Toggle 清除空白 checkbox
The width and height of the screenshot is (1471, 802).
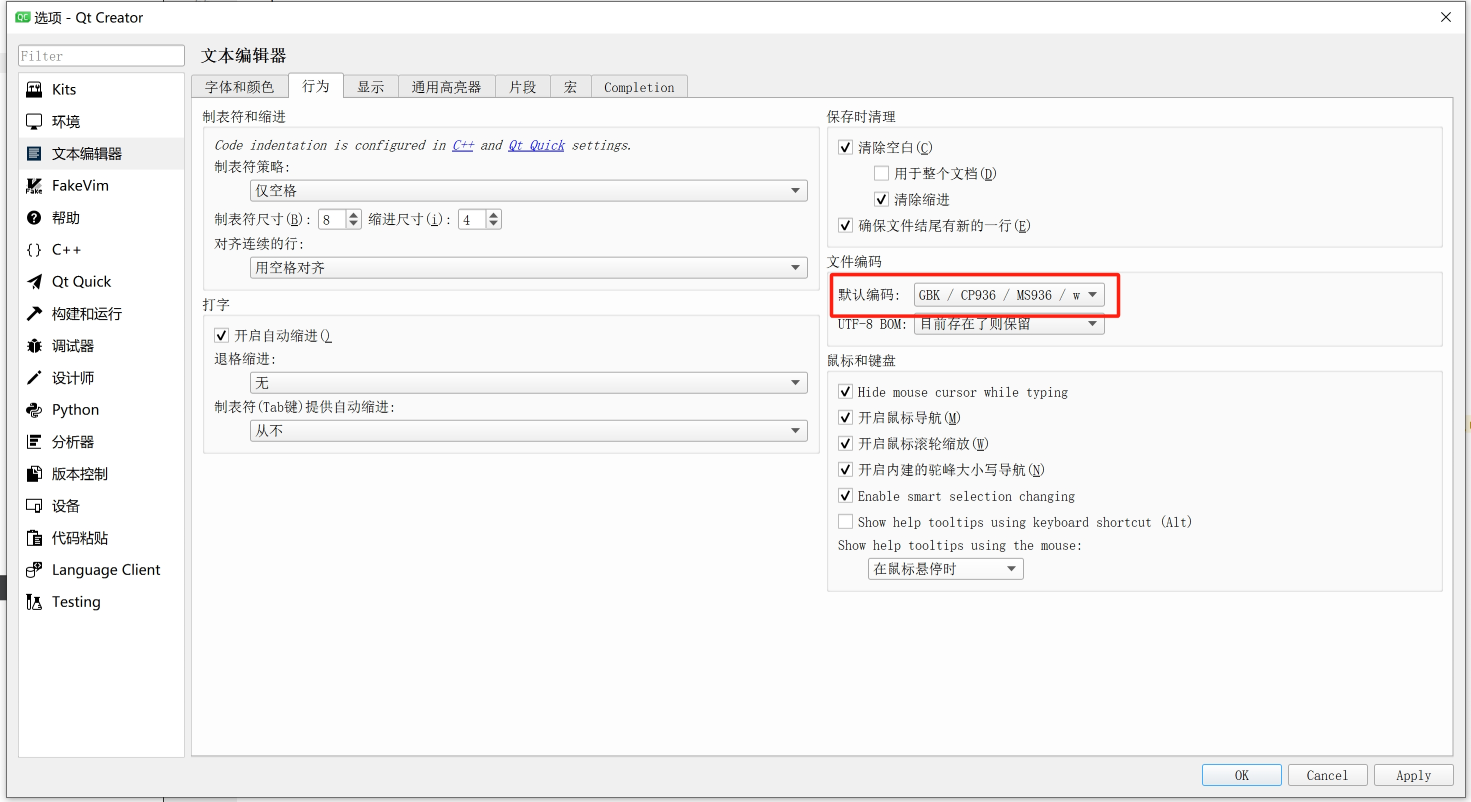pos(846,147)
